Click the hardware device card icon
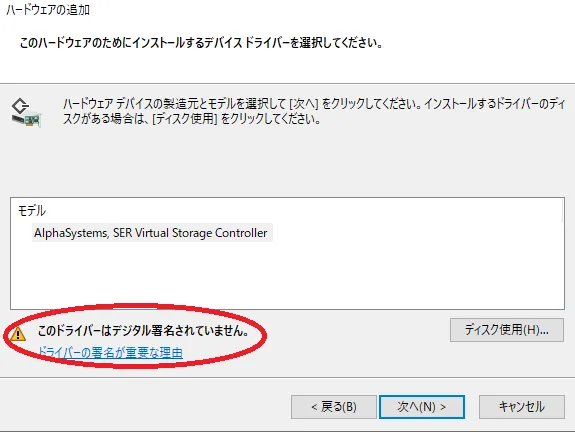 [x=26, y=113]
